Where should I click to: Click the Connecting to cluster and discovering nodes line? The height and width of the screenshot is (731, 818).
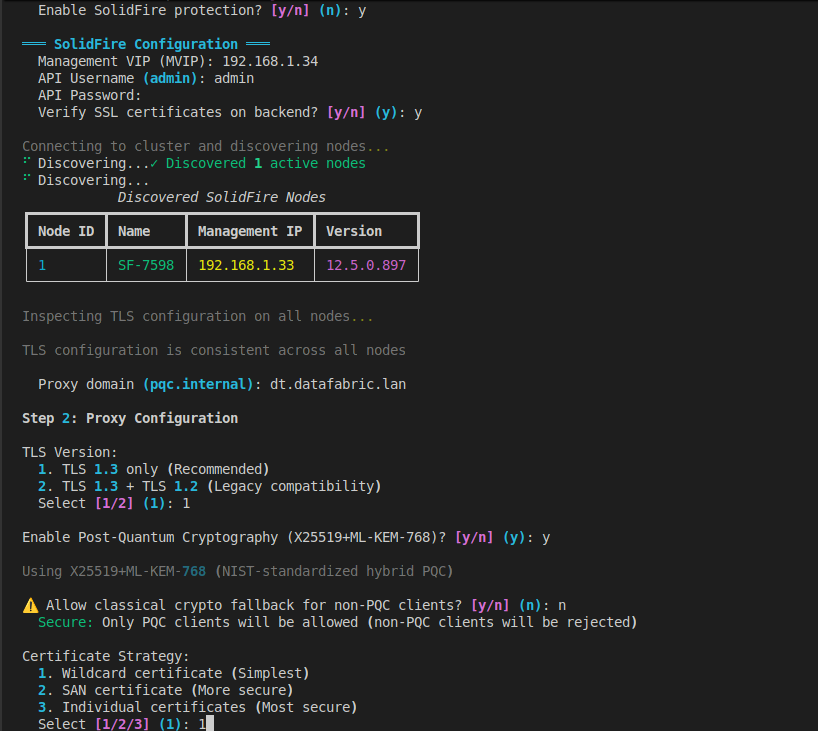coord(206,147)
